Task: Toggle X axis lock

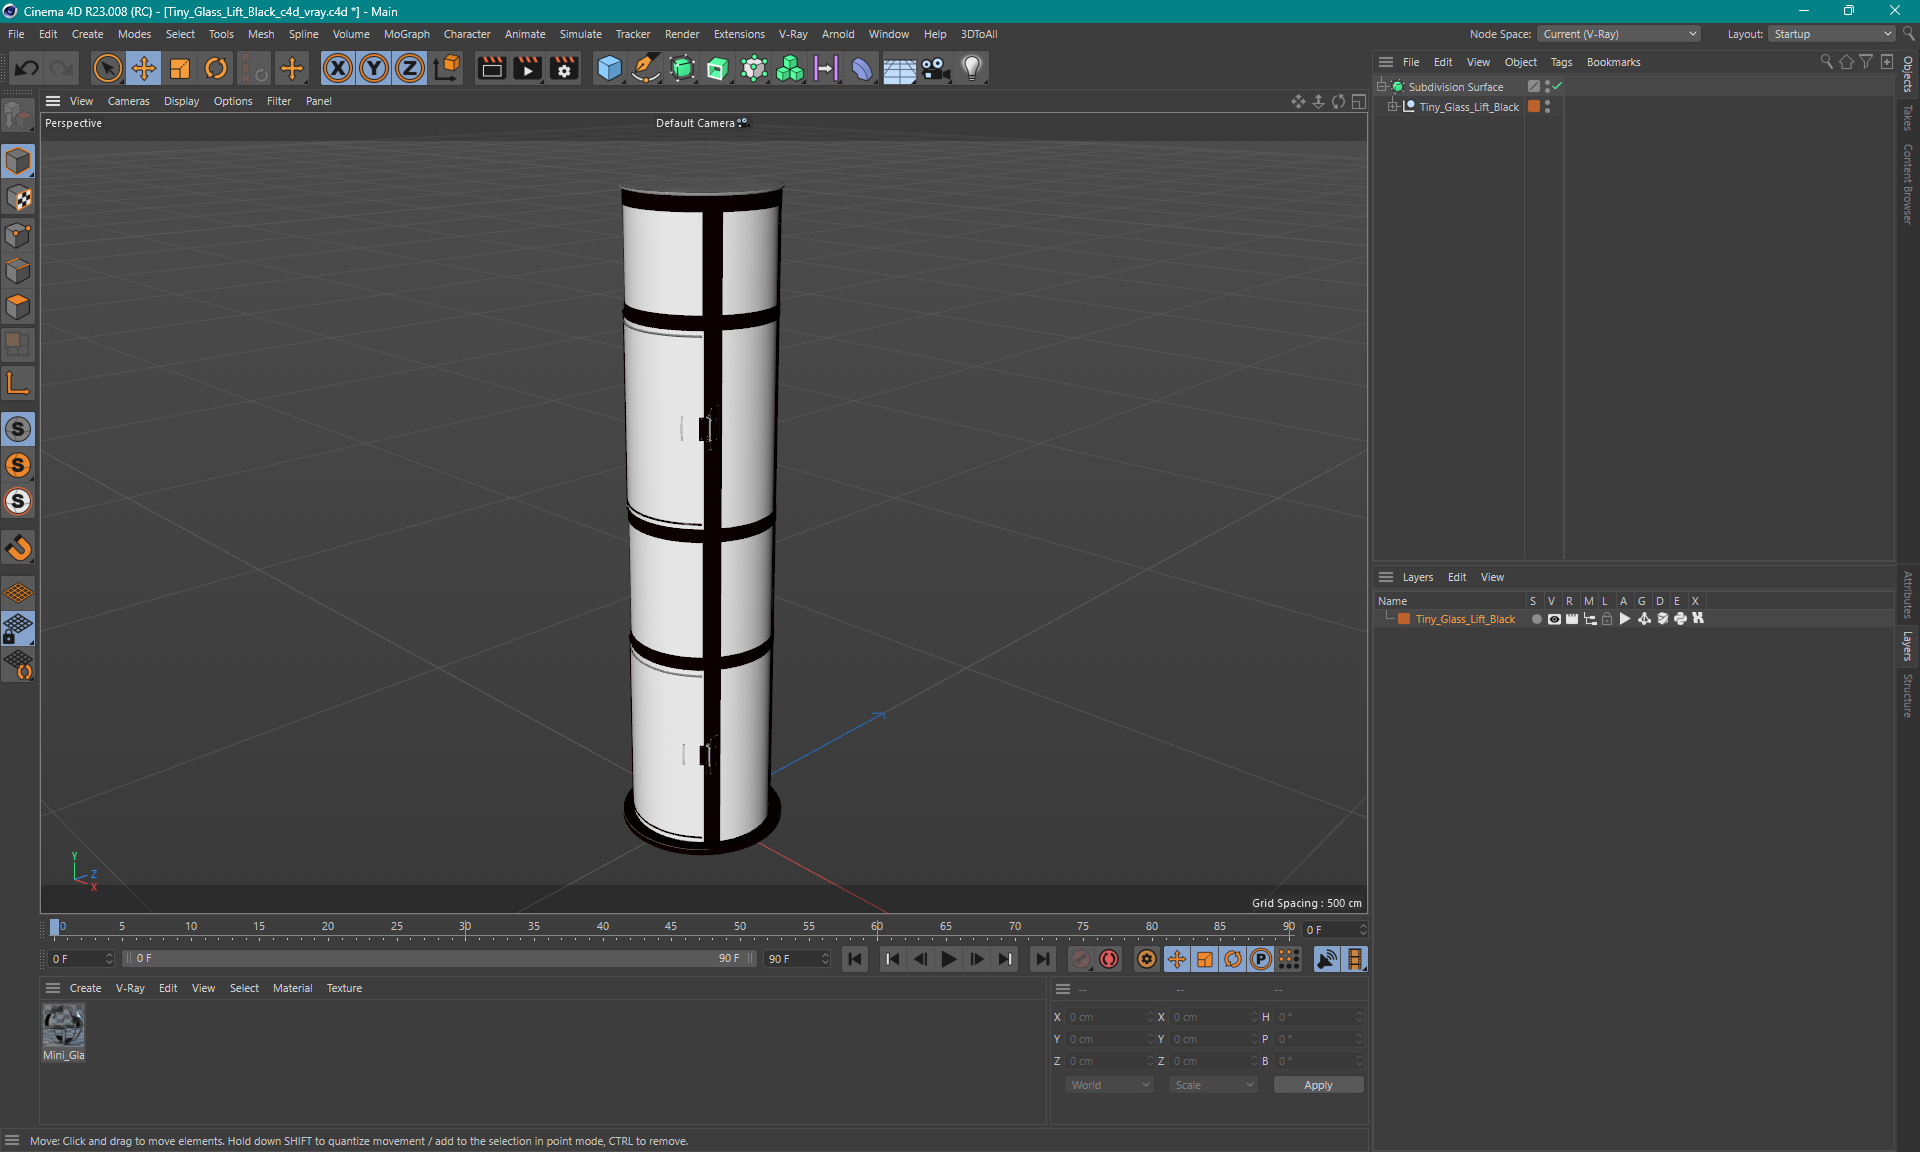Action: (x=338, y=68)
